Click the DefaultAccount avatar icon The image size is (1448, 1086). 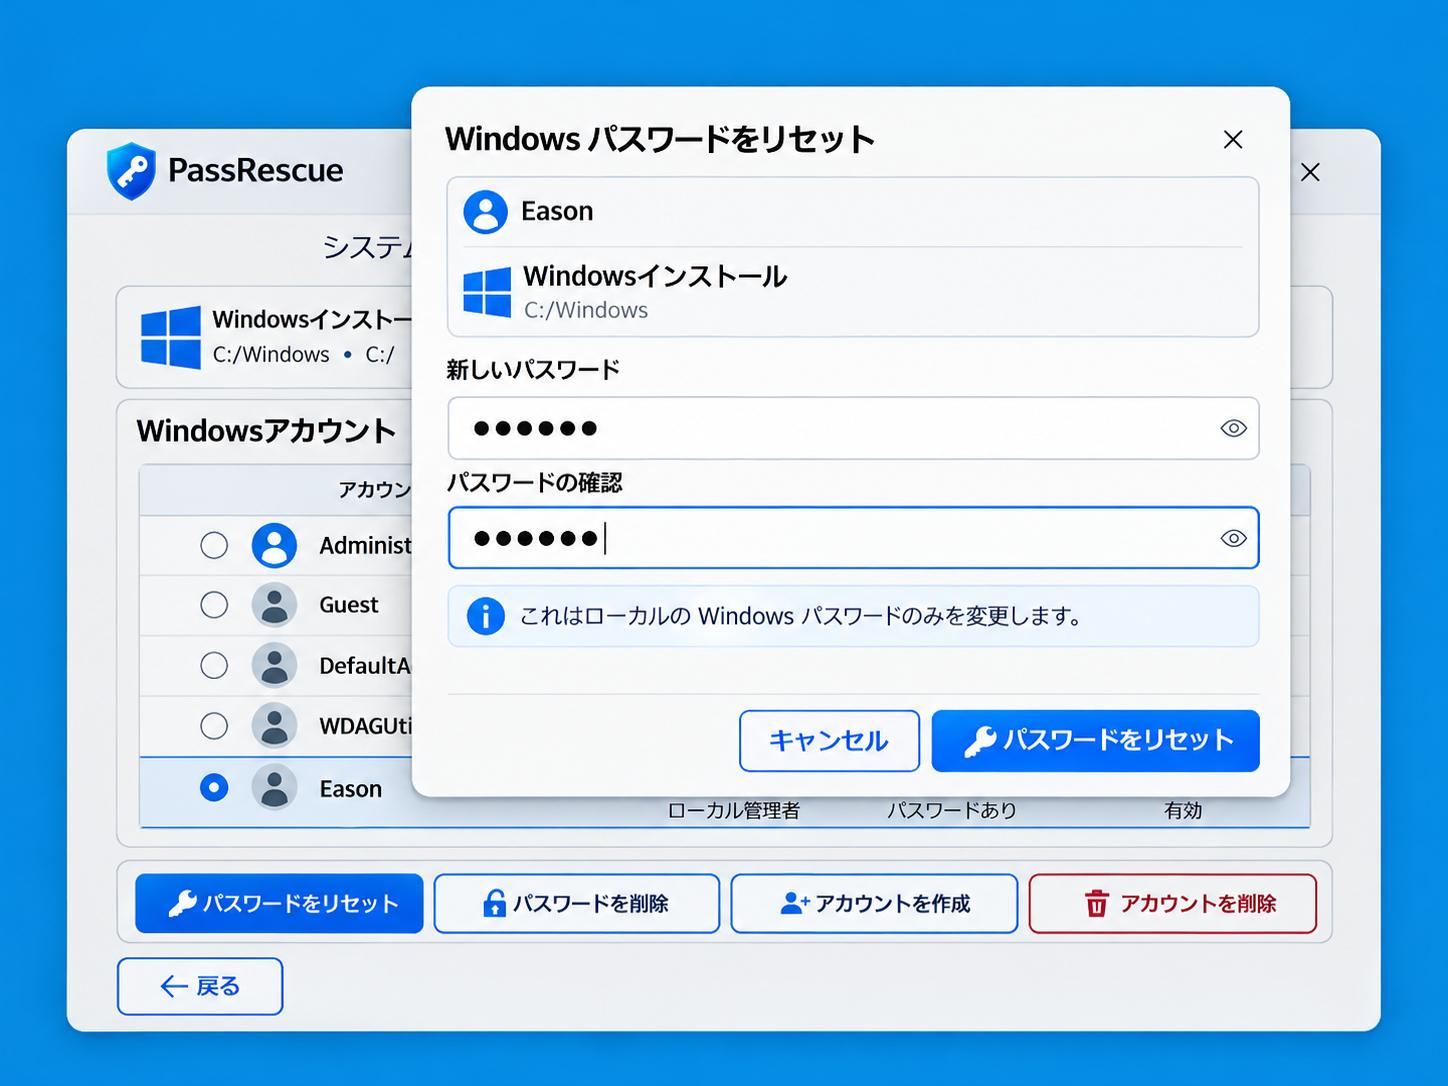point(274,666)
